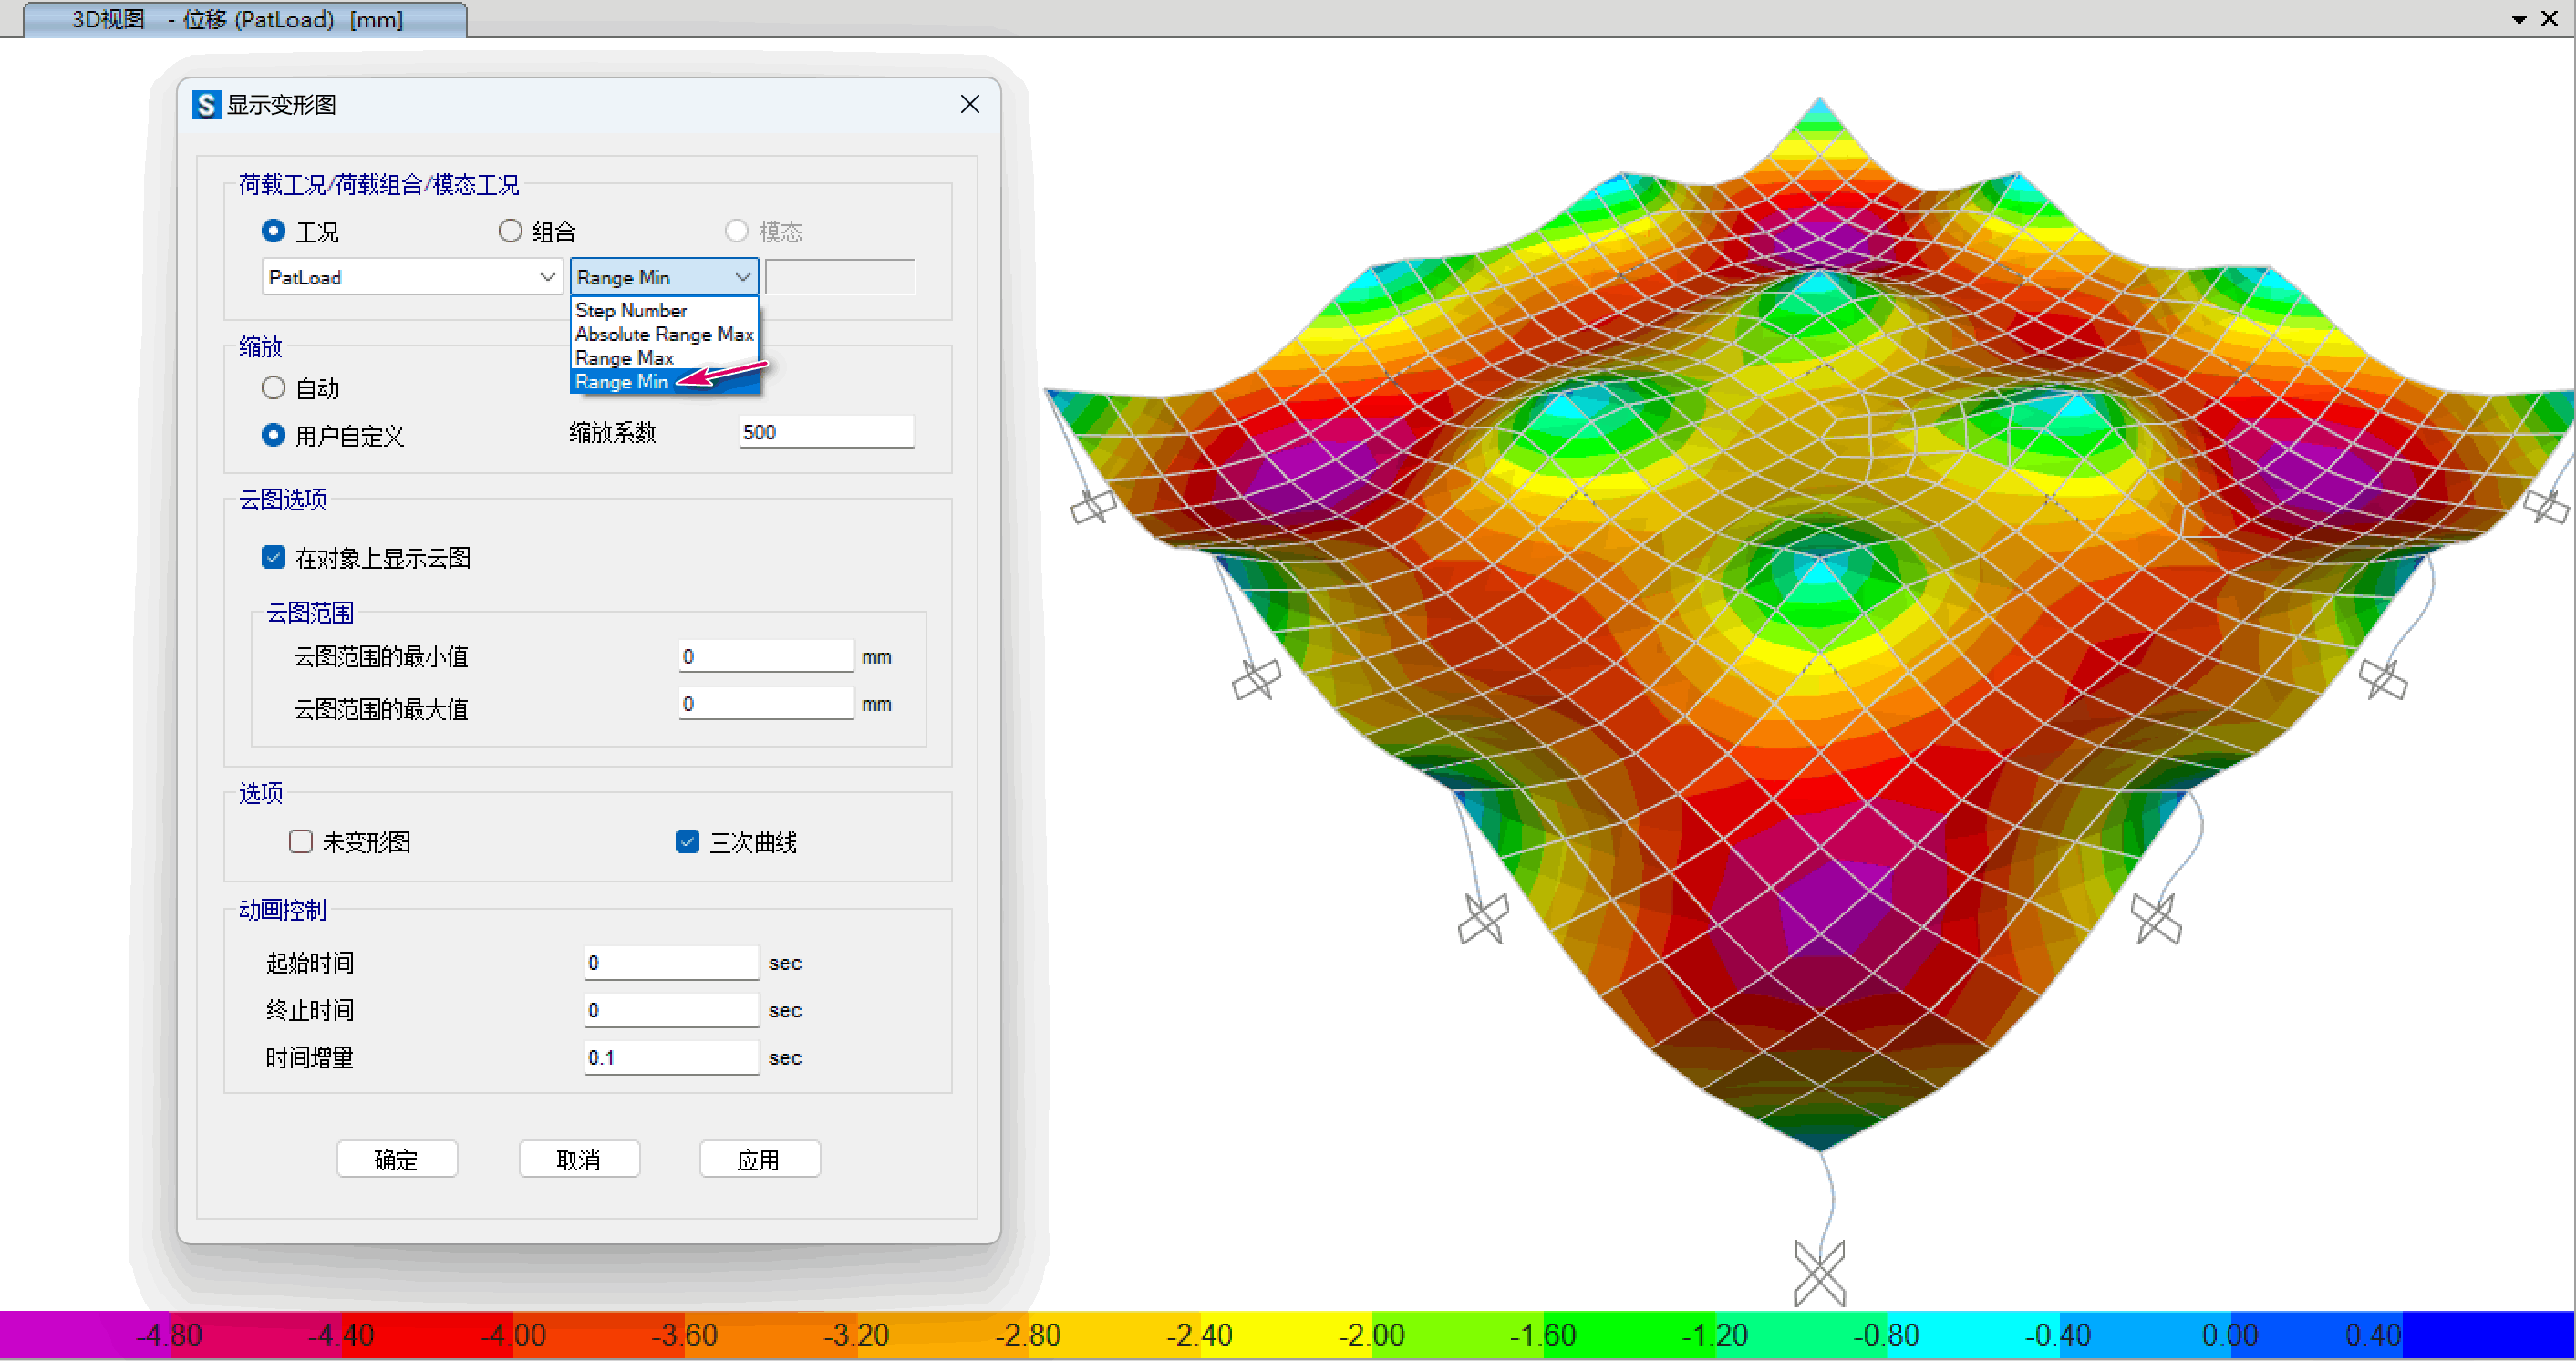
Task: Close the 3D view tab with X
Action: click(x=2549, y=18)
